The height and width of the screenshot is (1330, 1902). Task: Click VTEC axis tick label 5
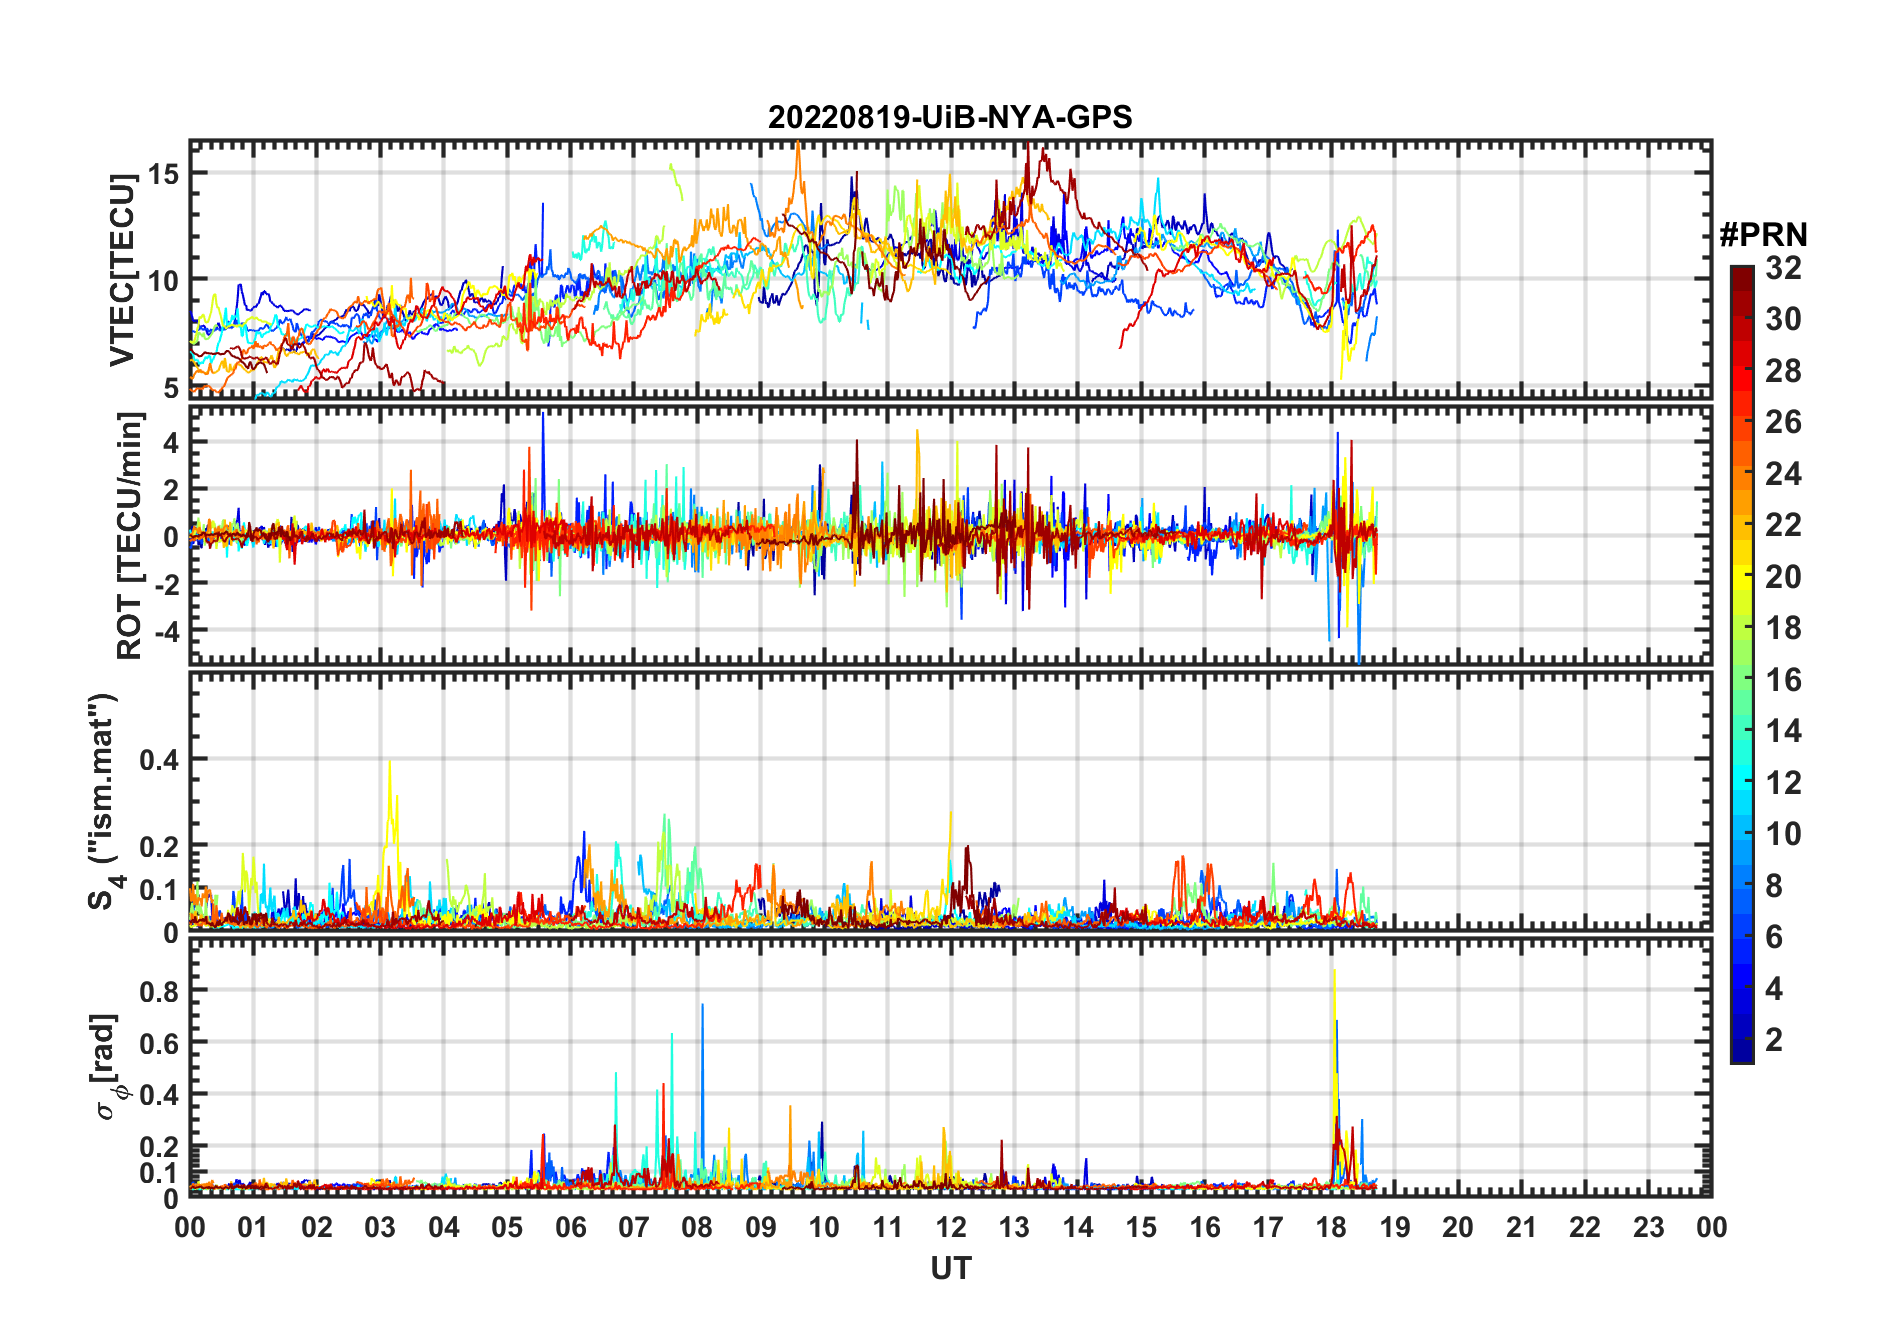pyautogui.click(x=171, y=388)
